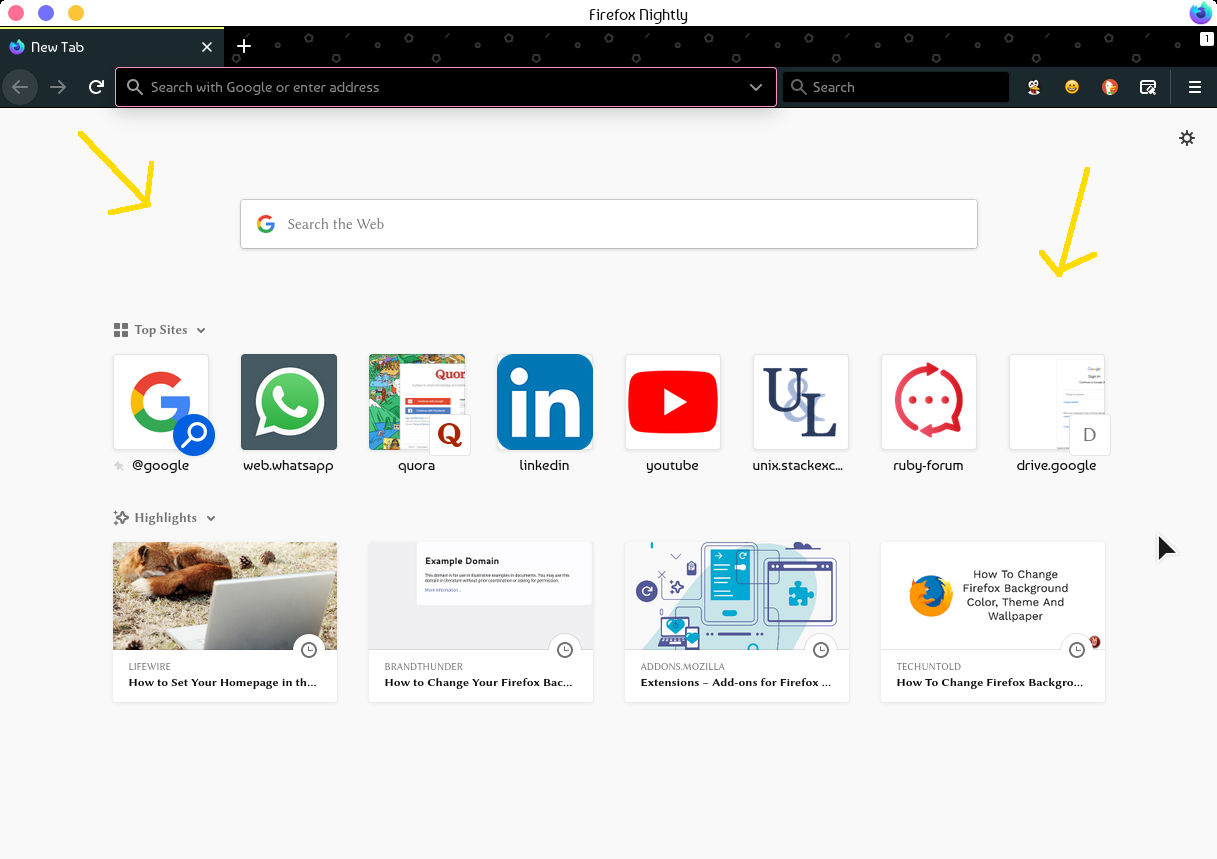Click 'How To Change Firefox Backgro...' title
Viewport: 1217px width, 859px height.
coord(989,683)
